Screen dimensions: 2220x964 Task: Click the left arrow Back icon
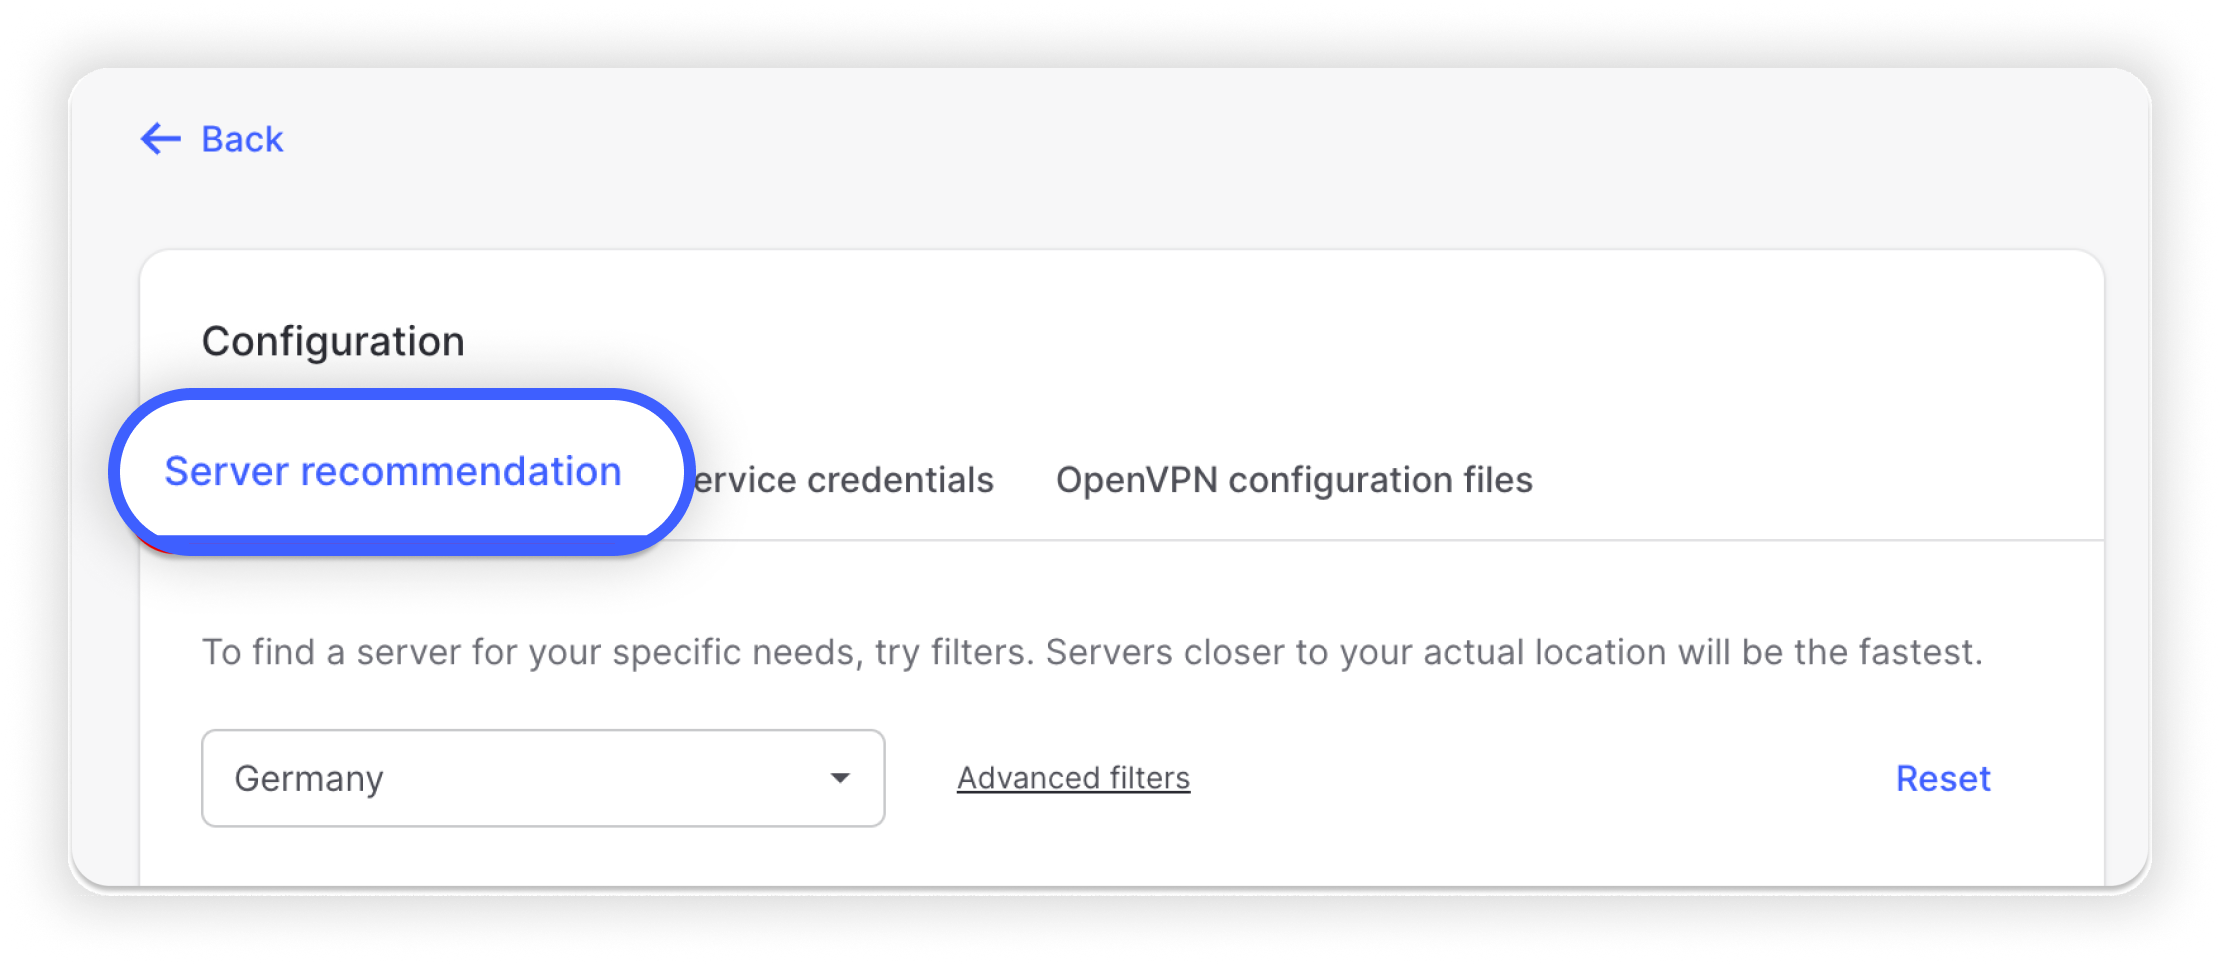pyautogui.click(x=160, y=139)
